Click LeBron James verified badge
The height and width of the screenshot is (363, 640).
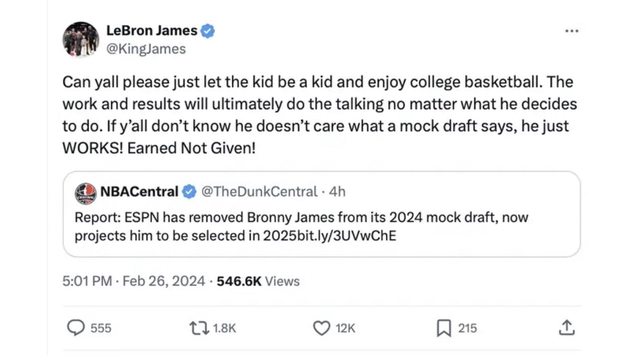[x=208, y=31]
